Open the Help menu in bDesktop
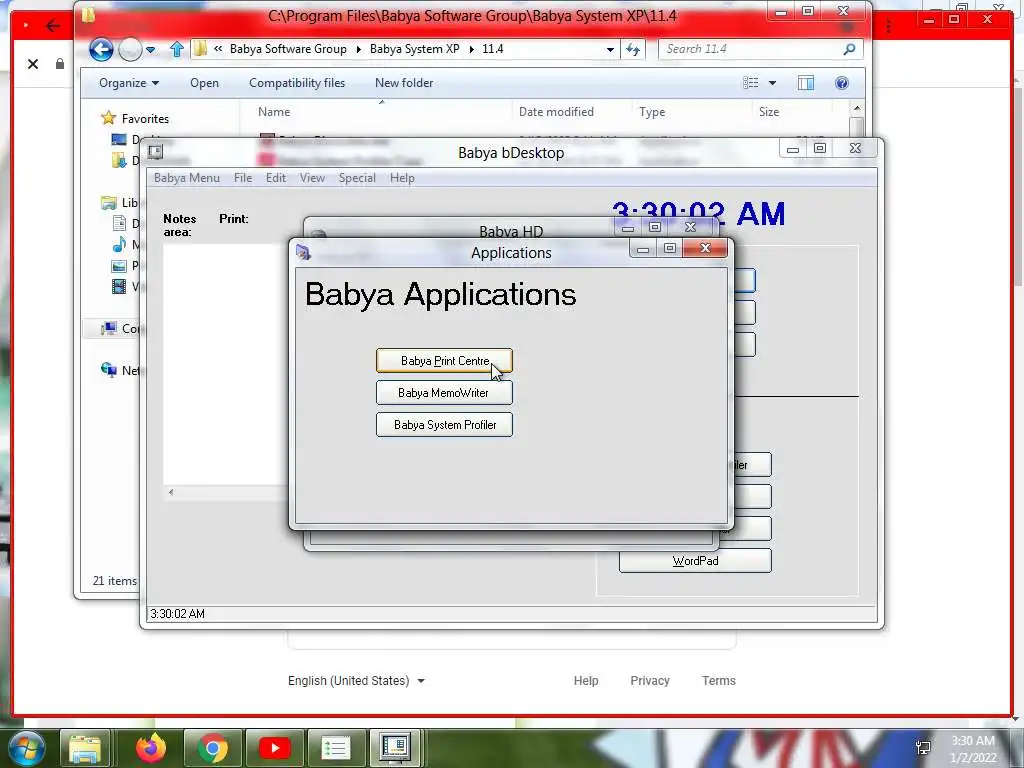The height and width of the screenshot is (768, 1024). [402, 178]
